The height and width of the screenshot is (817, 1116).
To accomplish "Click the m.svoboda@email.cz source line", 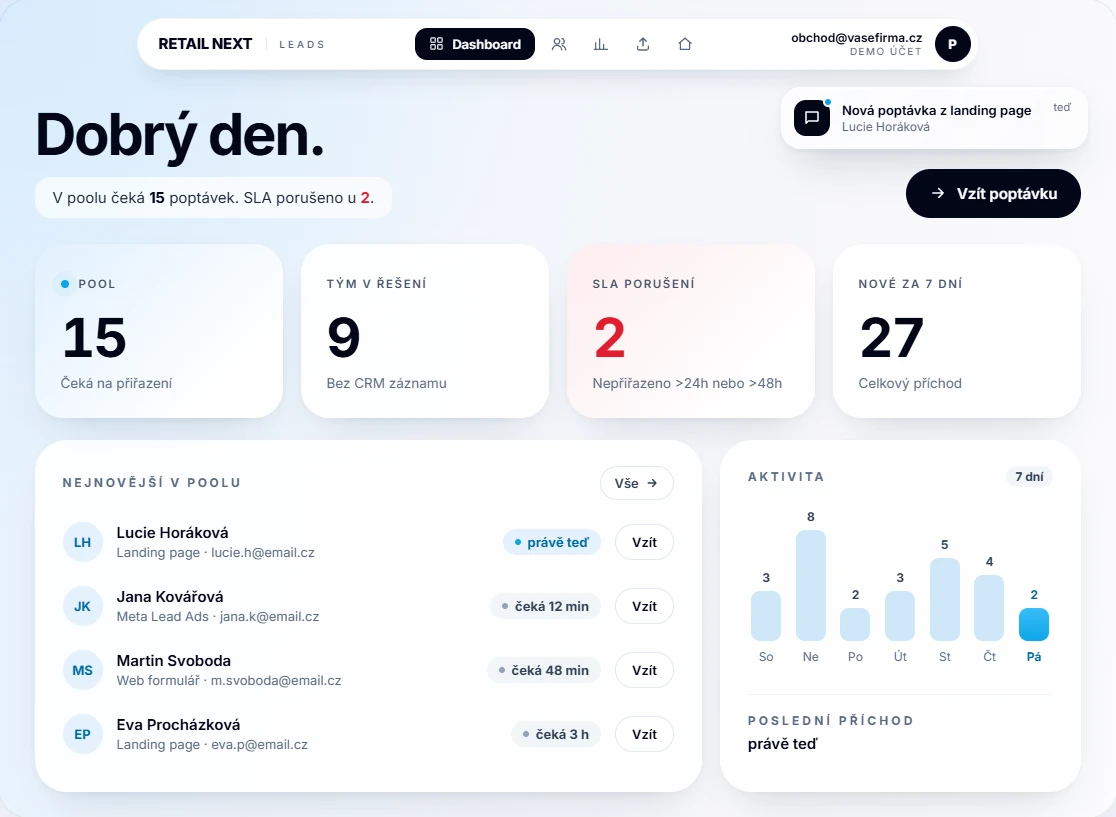I will (229, 680).
